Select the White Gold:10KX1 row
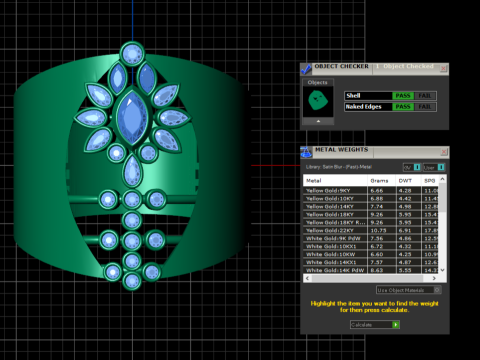480x360 pixels. pos(371,247)
